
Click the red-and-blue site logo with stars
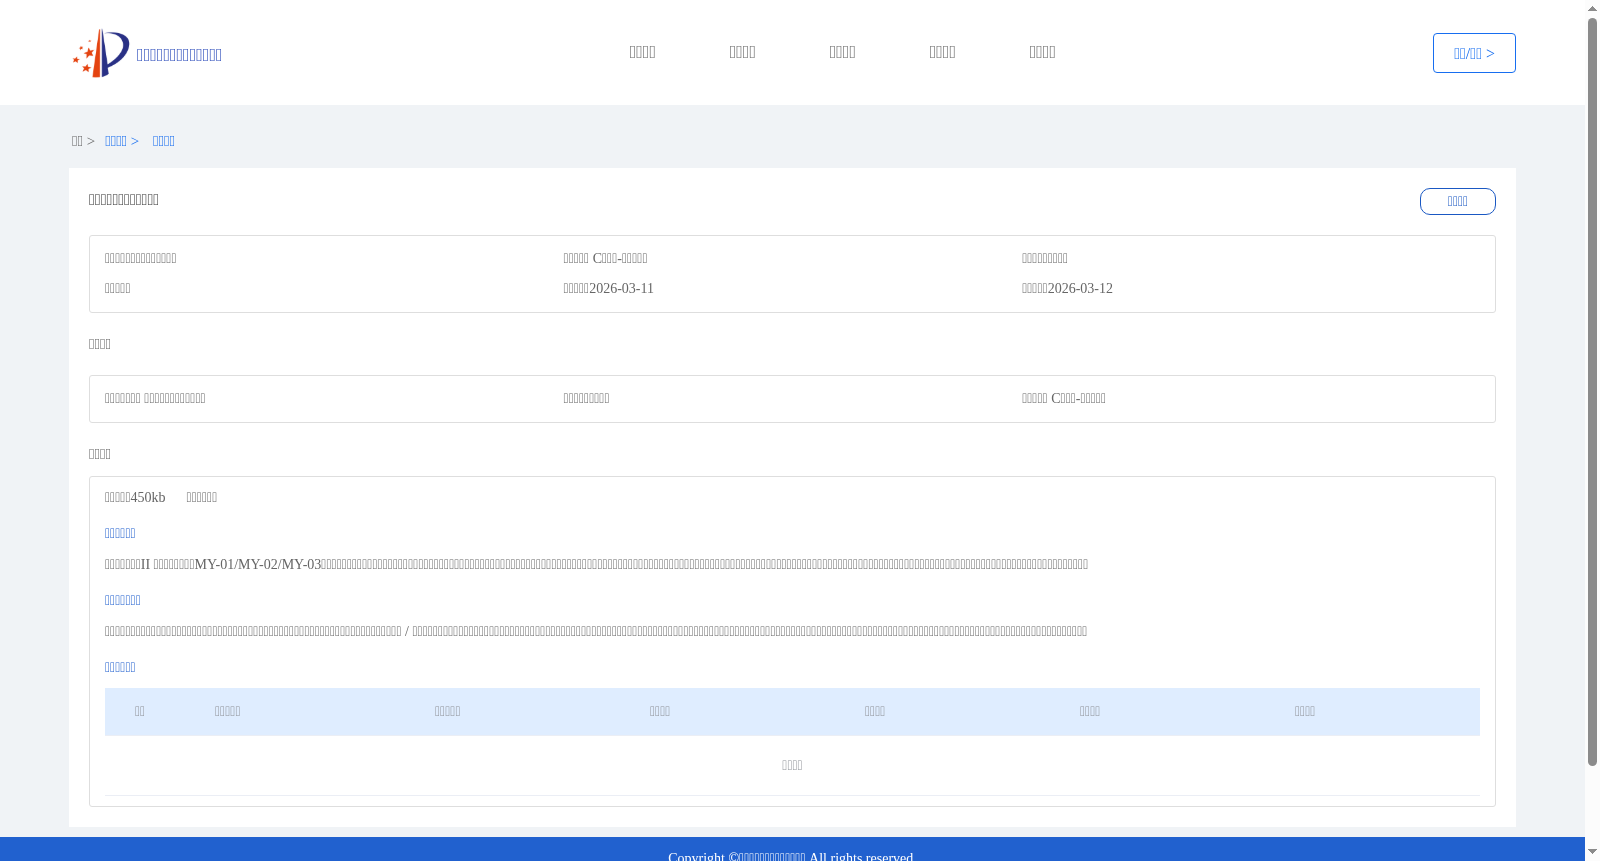coord(101,53)
